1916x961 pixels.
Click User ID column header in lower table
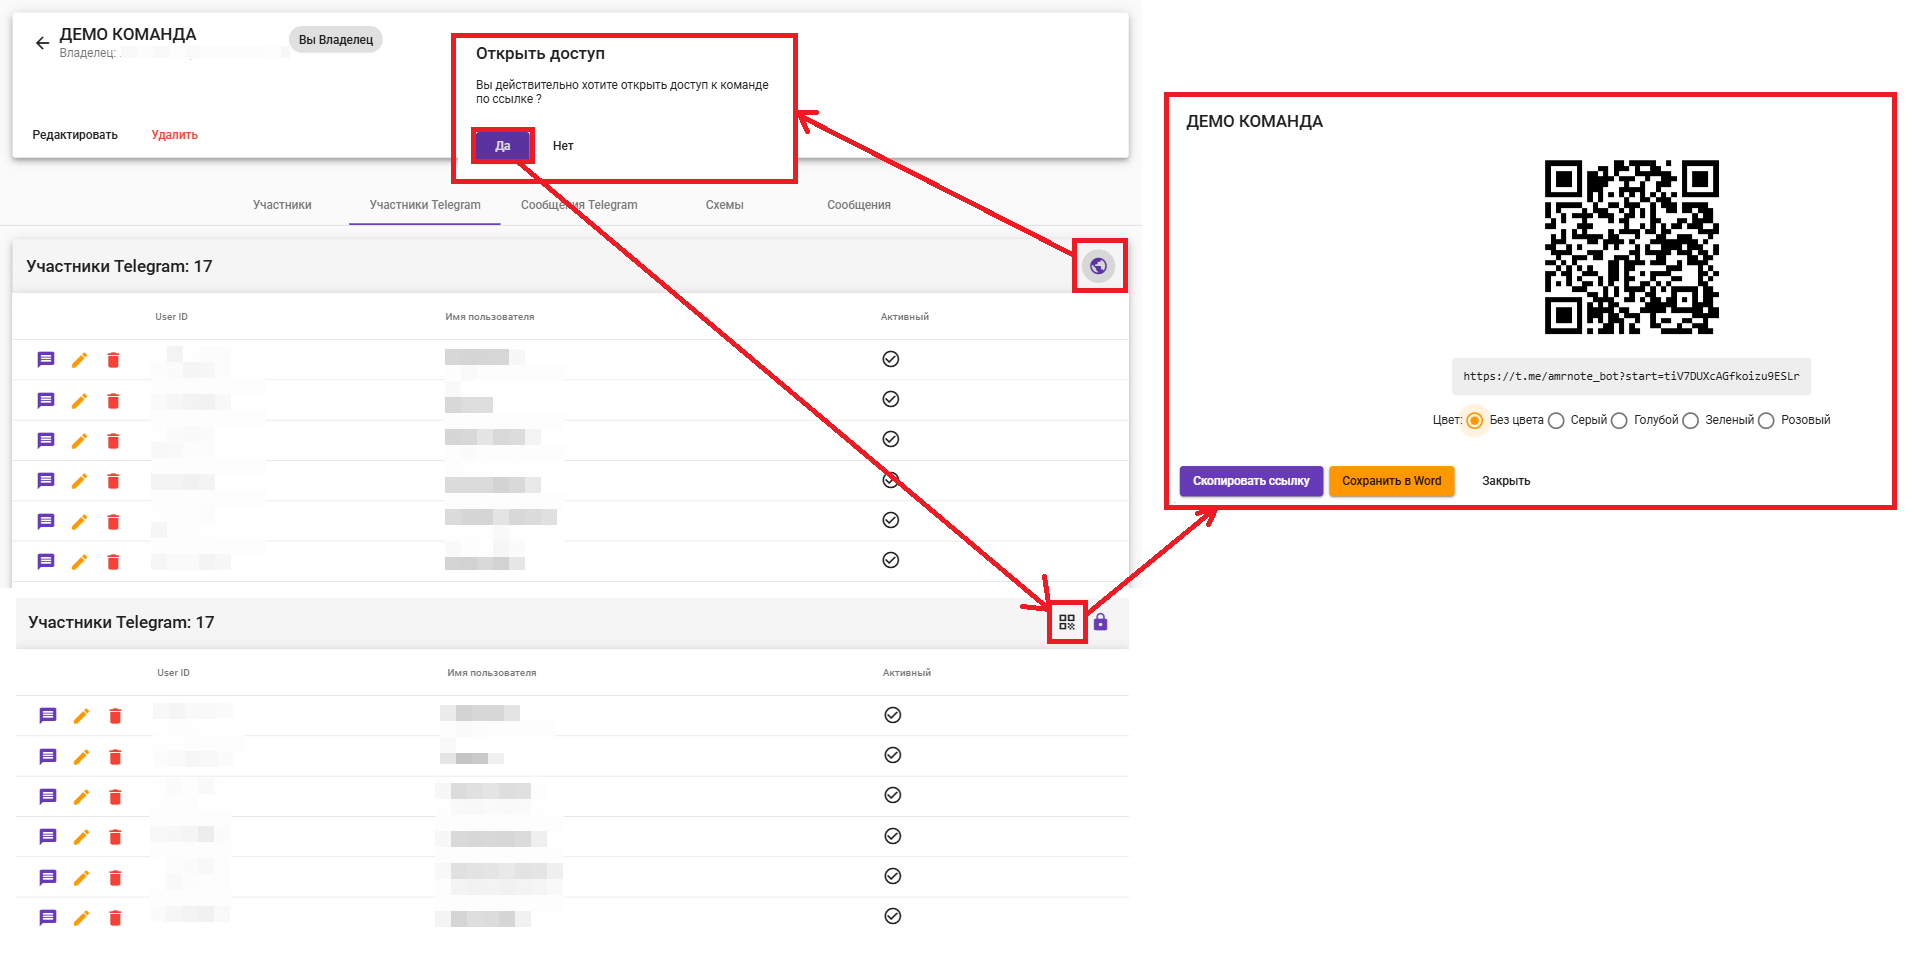[173, 673]
